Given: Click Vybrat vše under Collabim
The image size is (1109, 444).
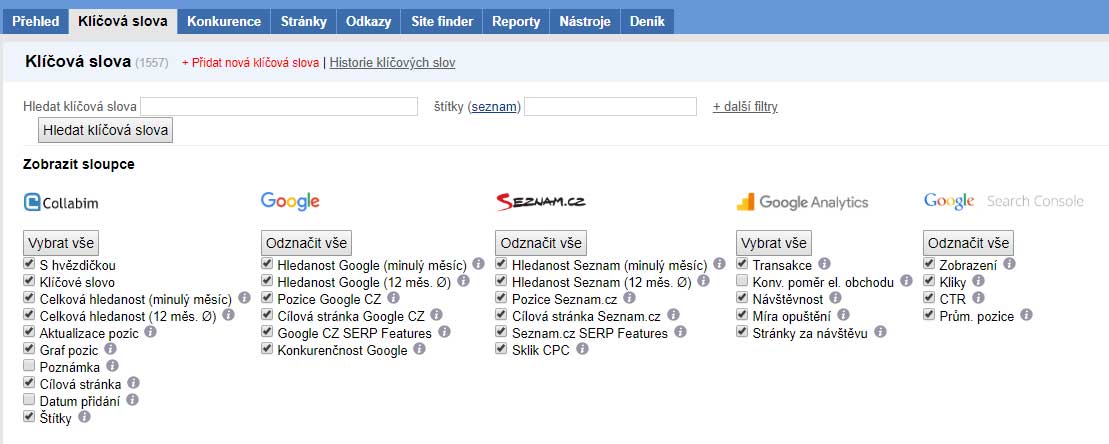Looking at the screenshot, I should [x=61, y=243].
